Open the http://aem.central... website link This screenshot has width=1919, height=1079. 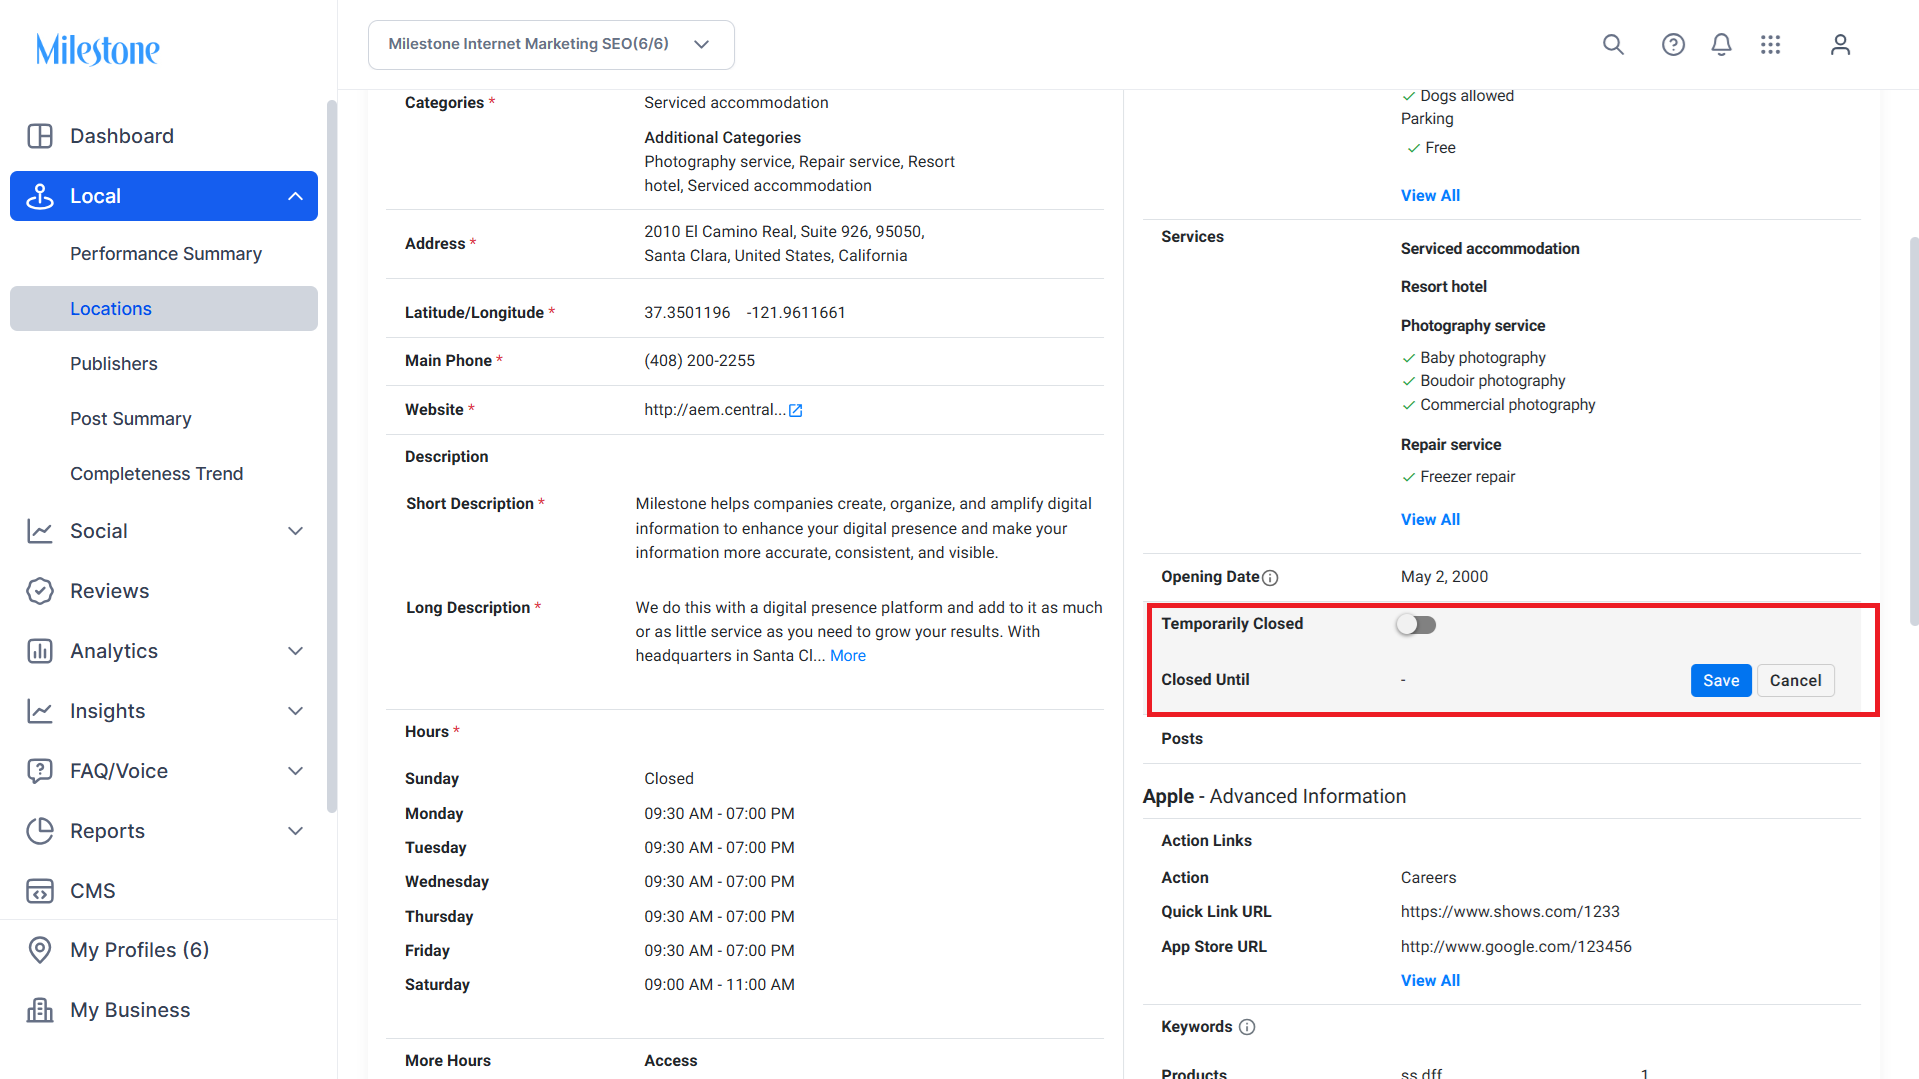(x=715, y=410)
